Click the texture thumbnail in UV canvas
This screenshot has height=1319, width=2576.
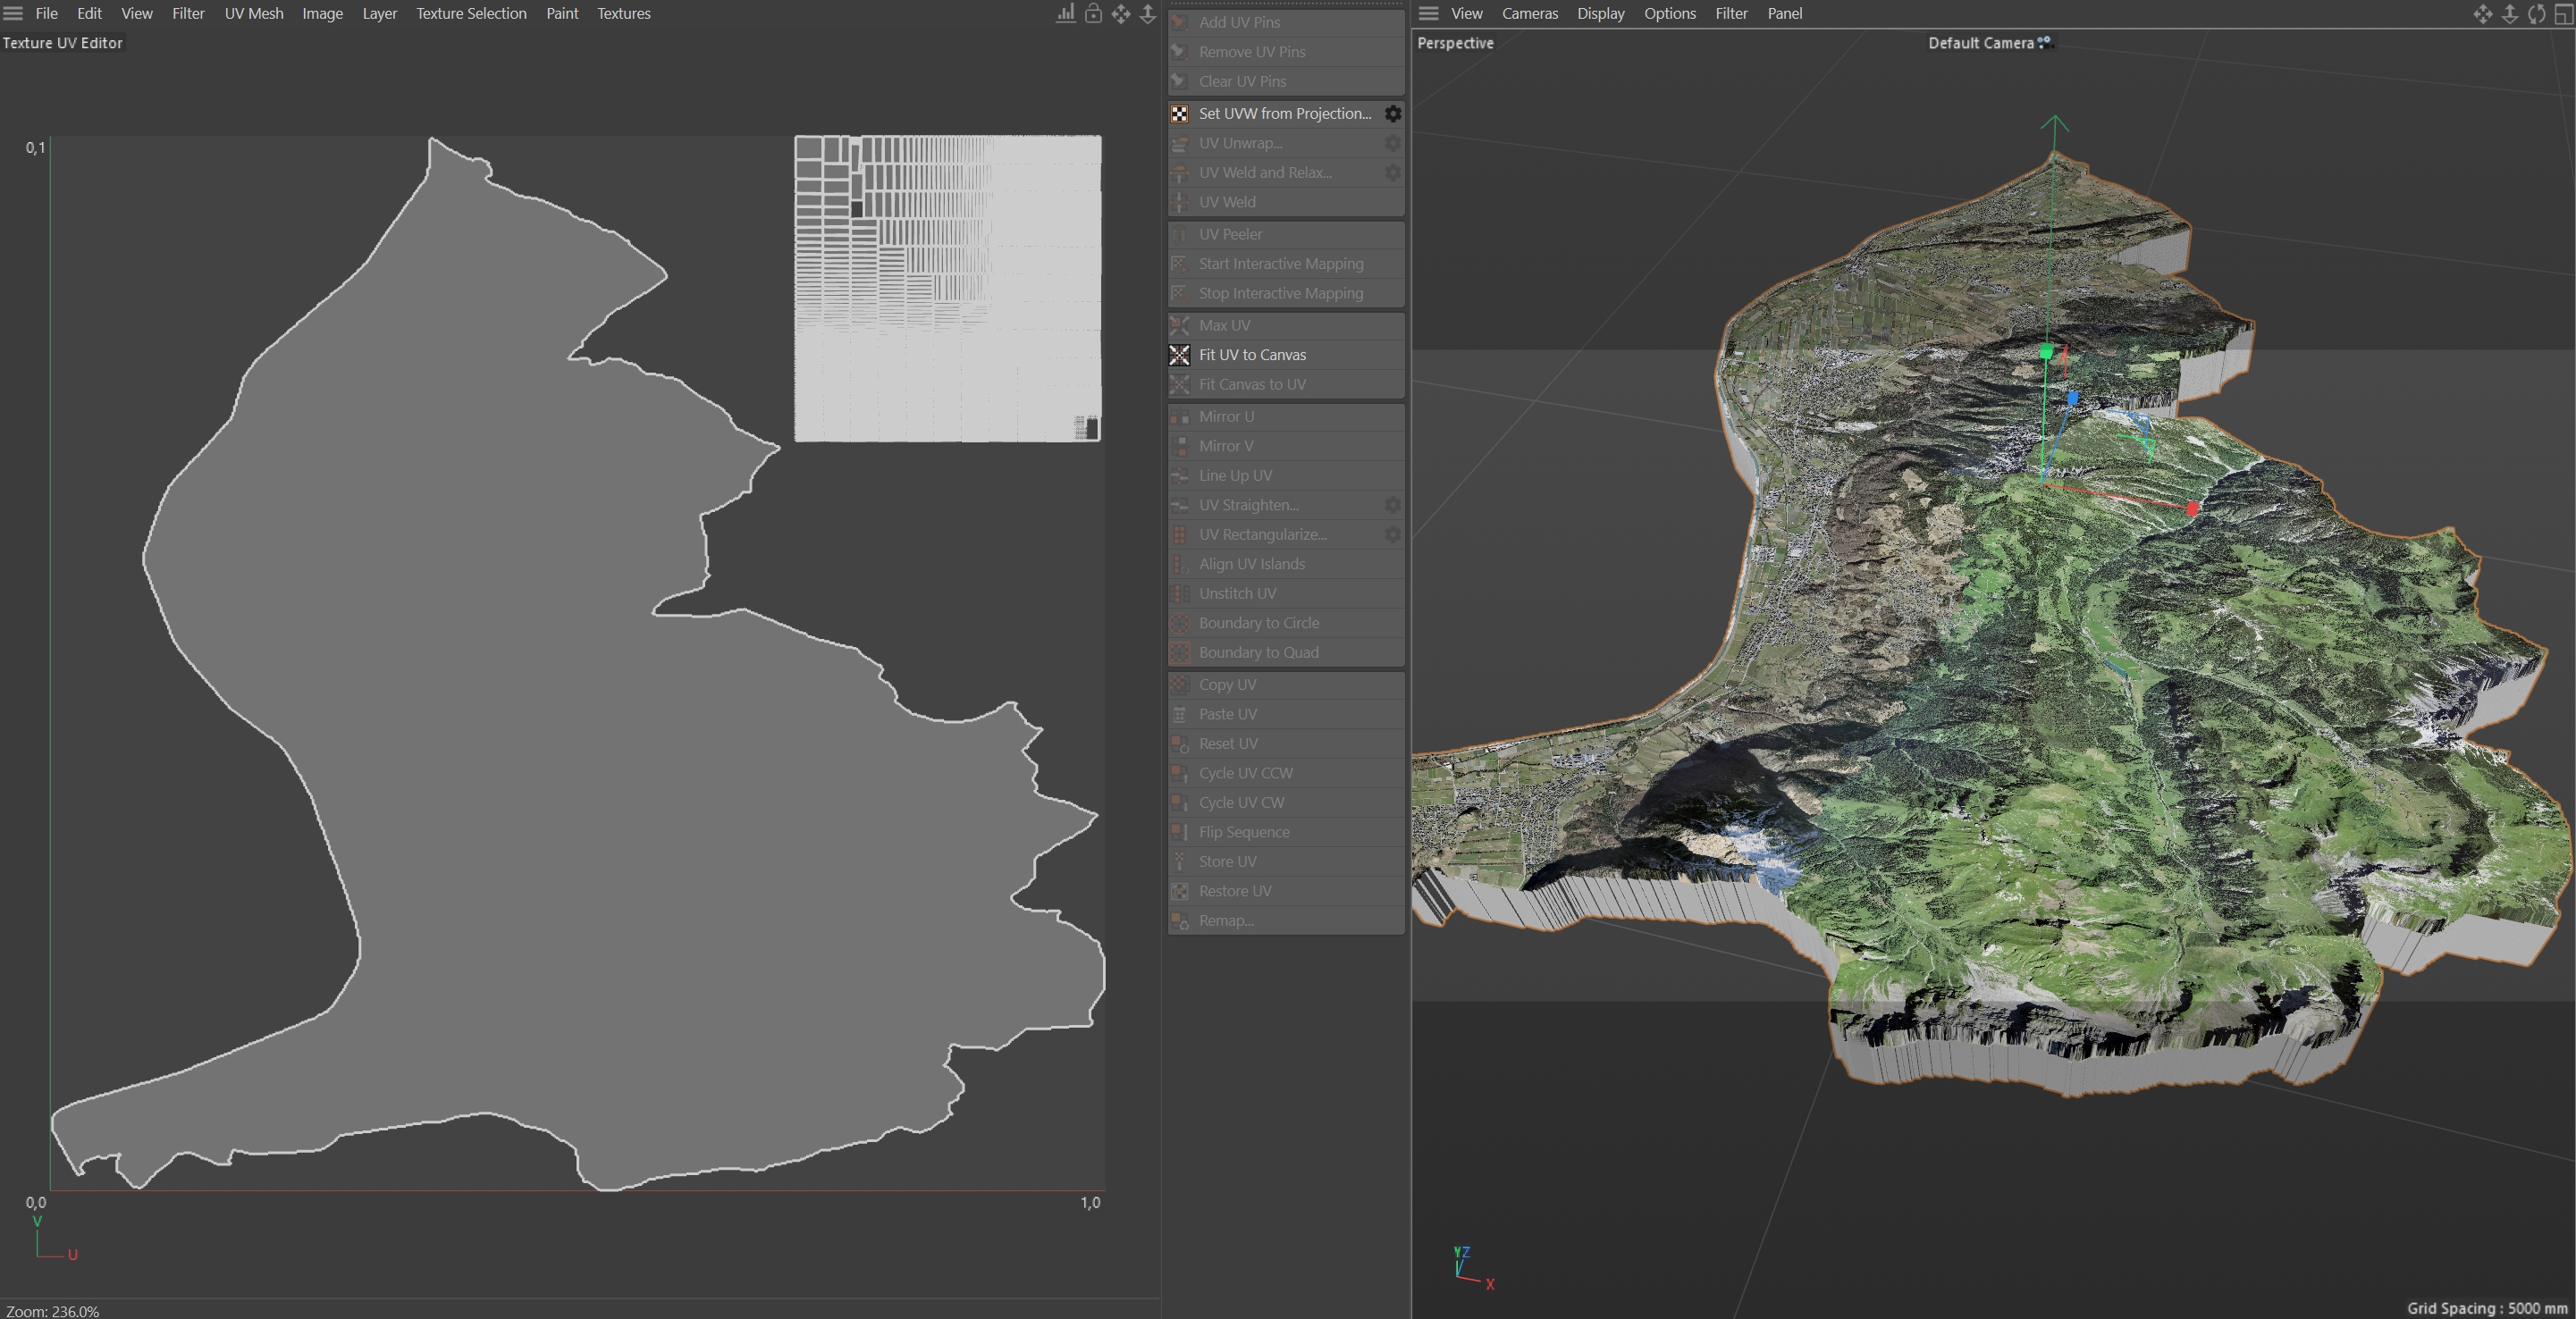947,288
